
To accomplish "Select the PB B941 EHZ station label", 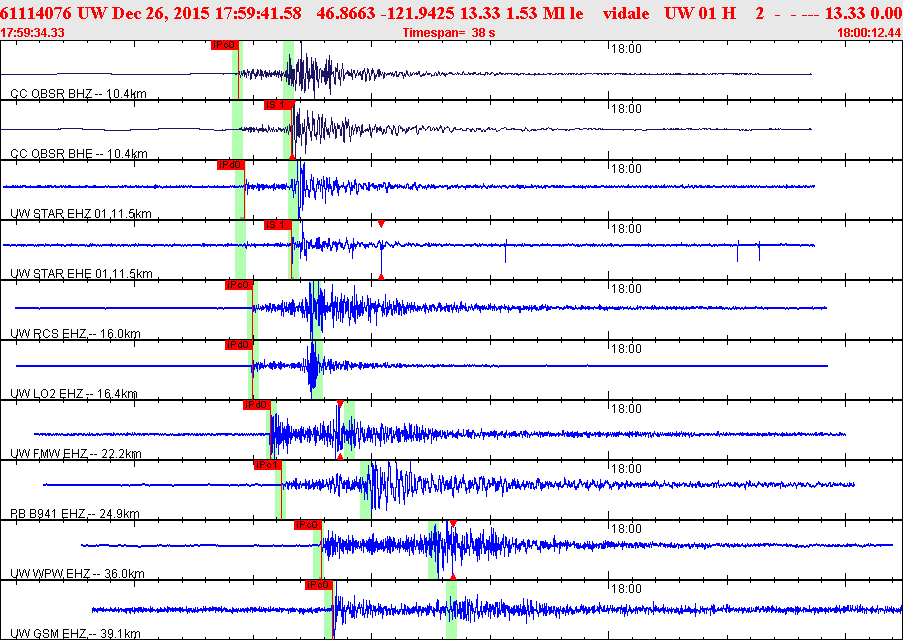I will [x=74, y=513].
